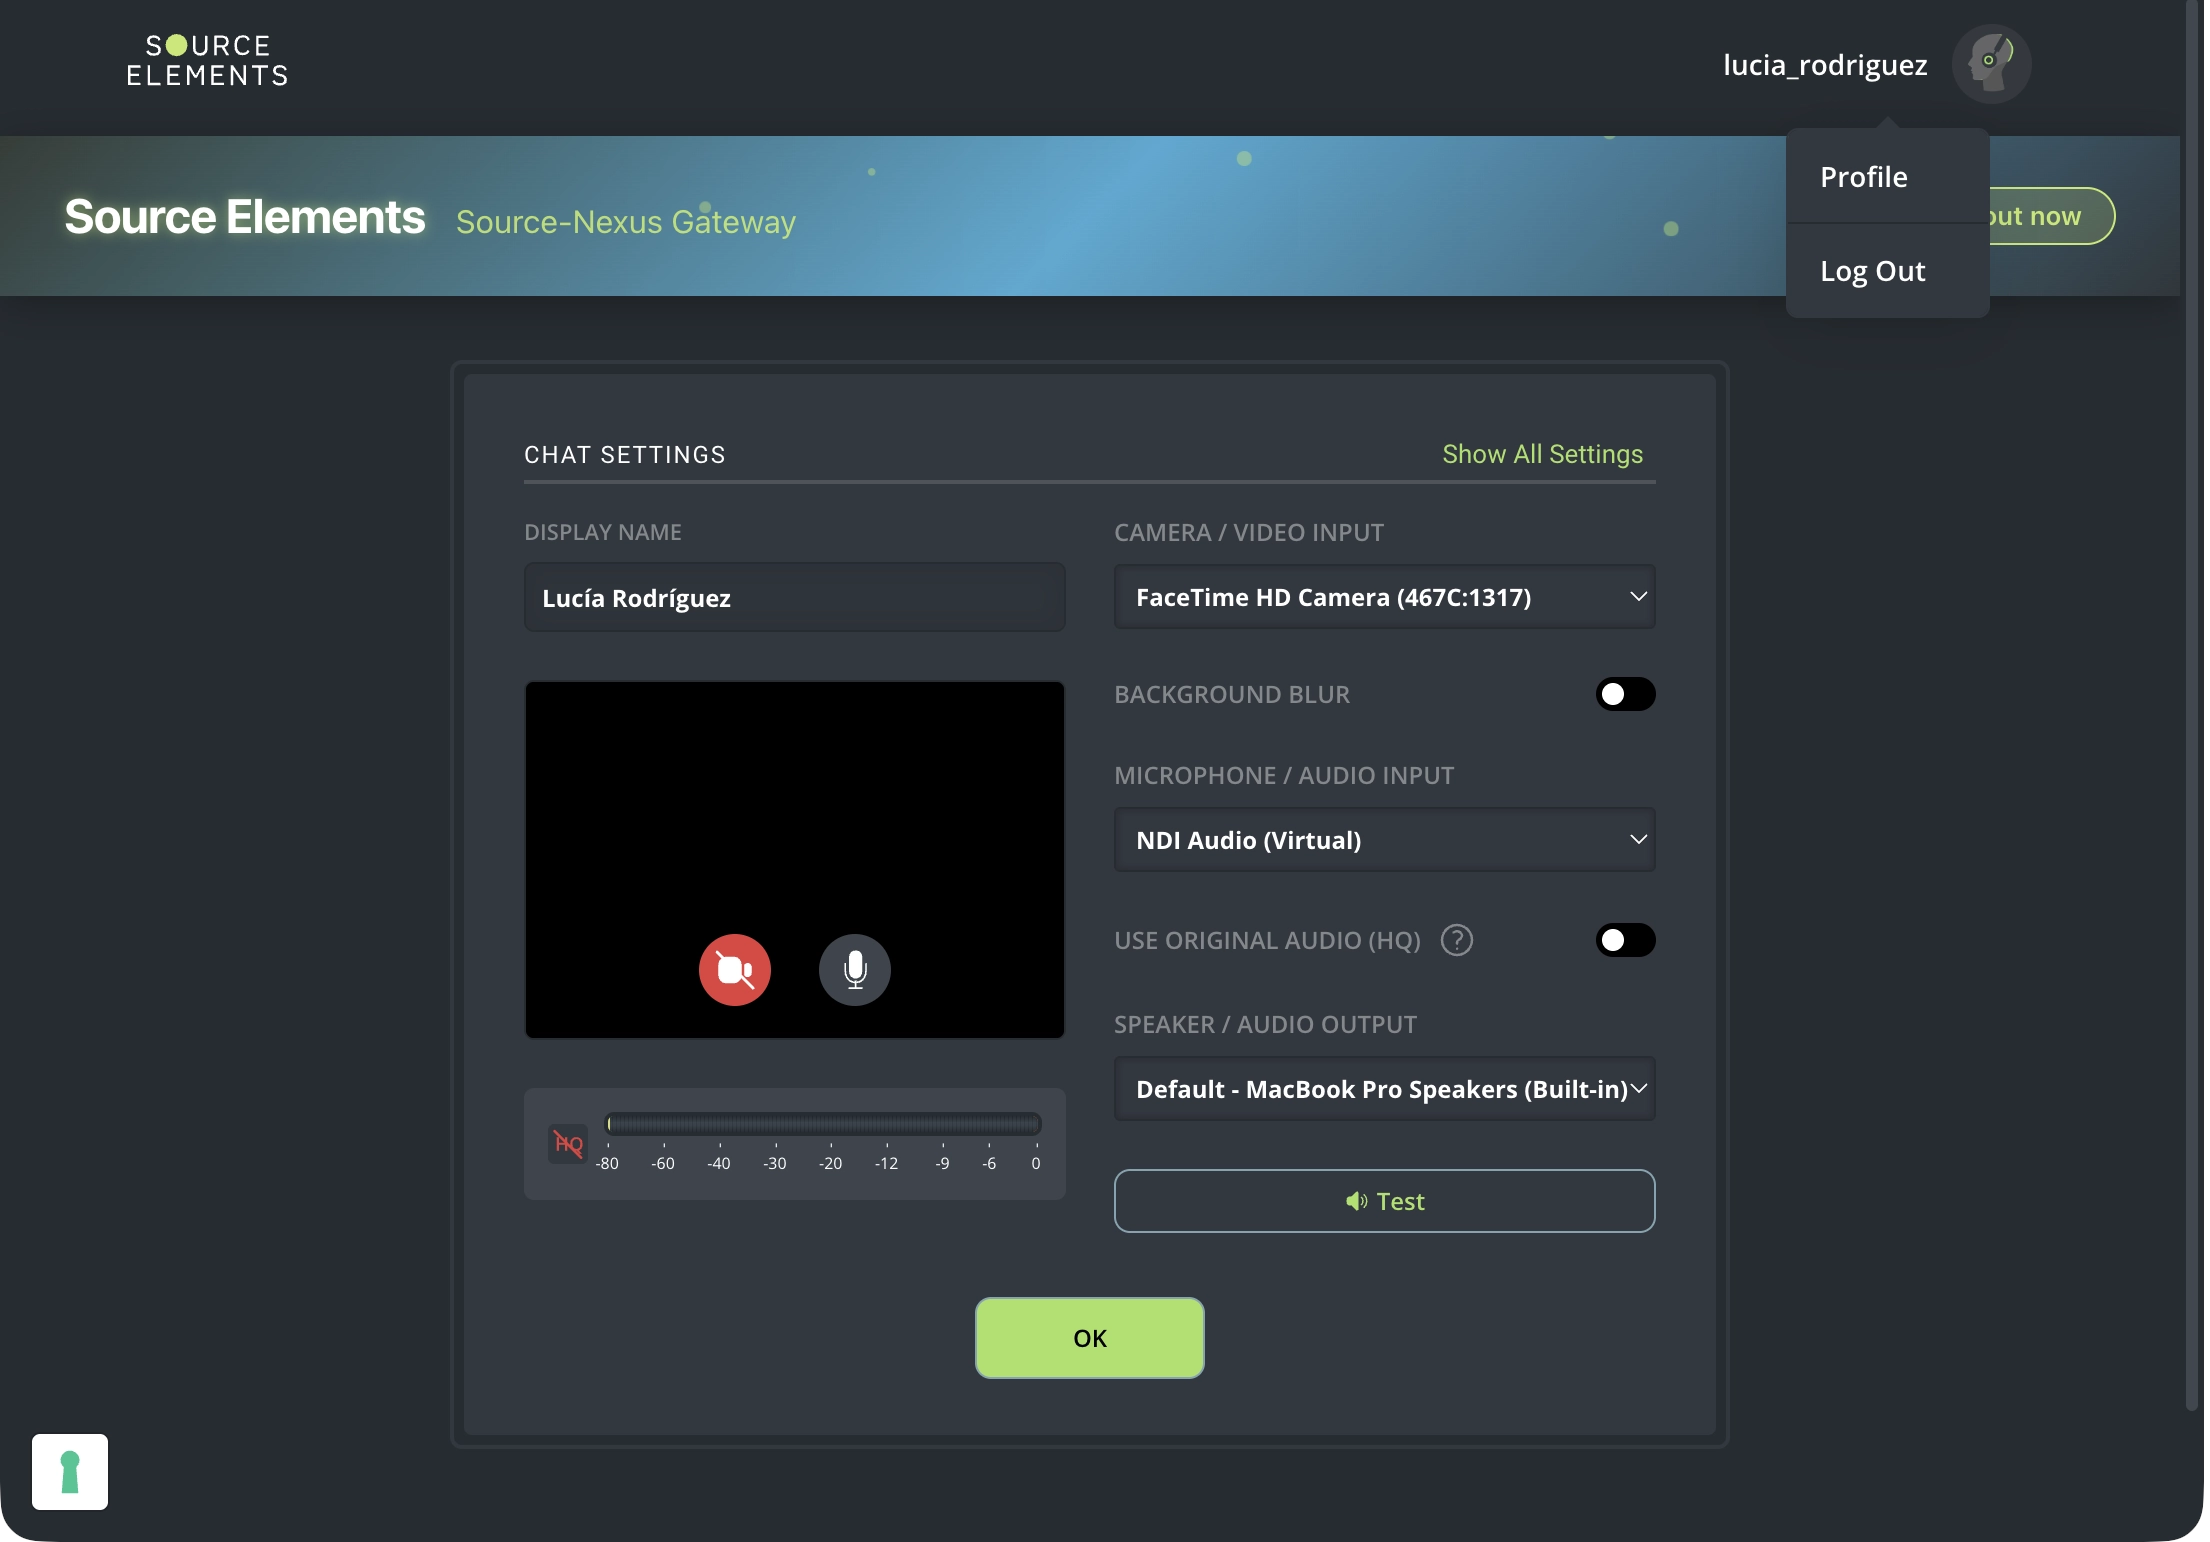Open help for Use Original Audio (HQ)

coord(1457,940)
